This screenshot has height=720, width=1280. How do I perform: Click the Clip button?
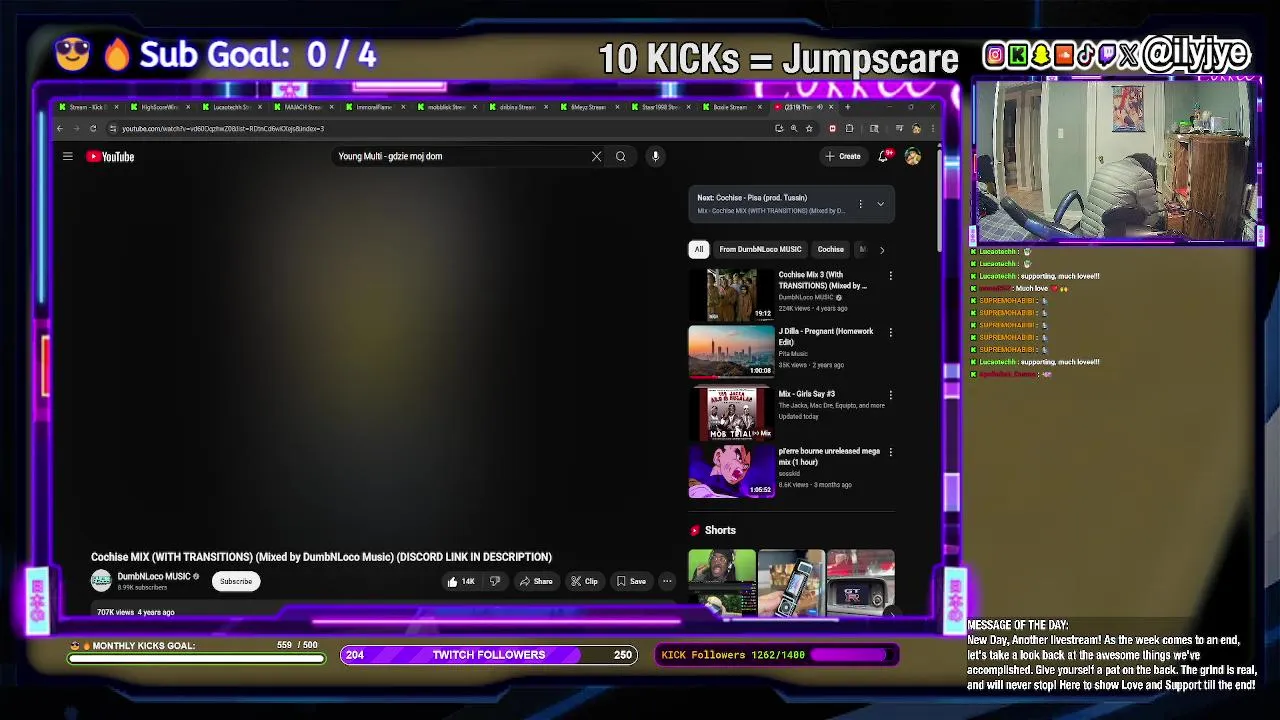coord(585,581)
